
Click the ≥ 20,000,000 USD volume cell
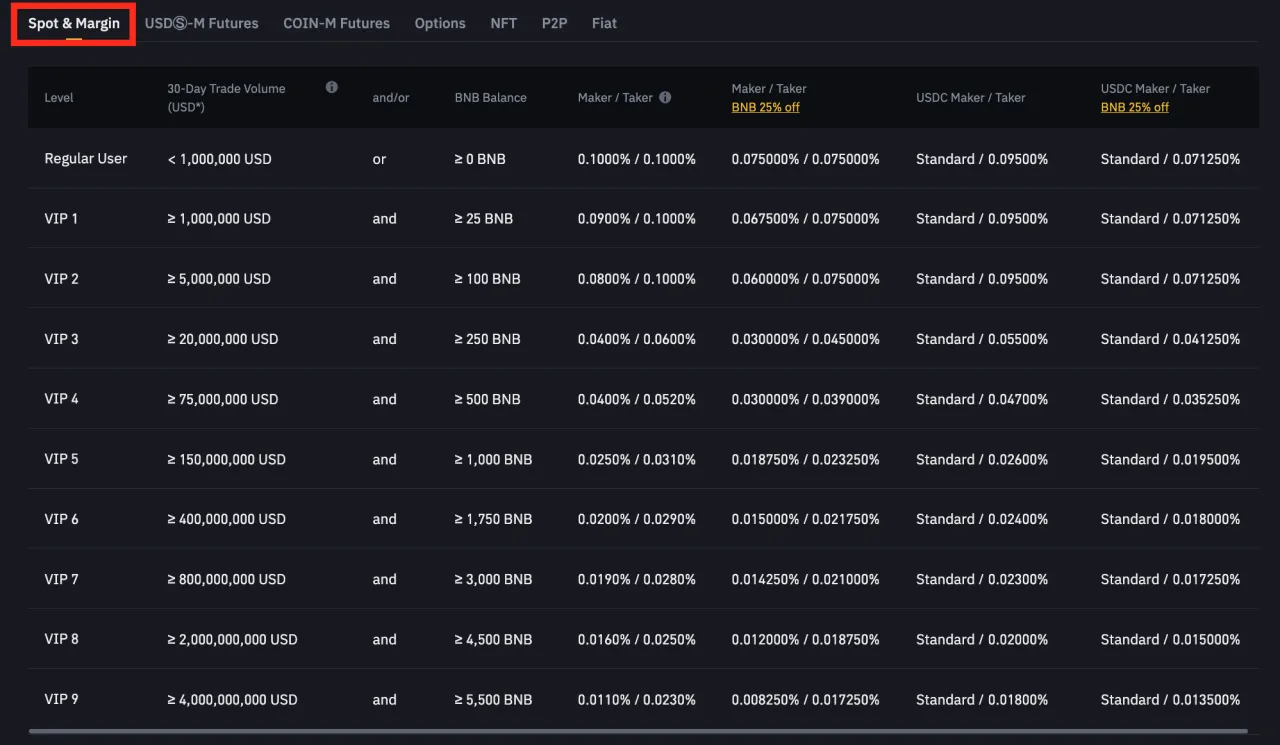click(223, 339)
